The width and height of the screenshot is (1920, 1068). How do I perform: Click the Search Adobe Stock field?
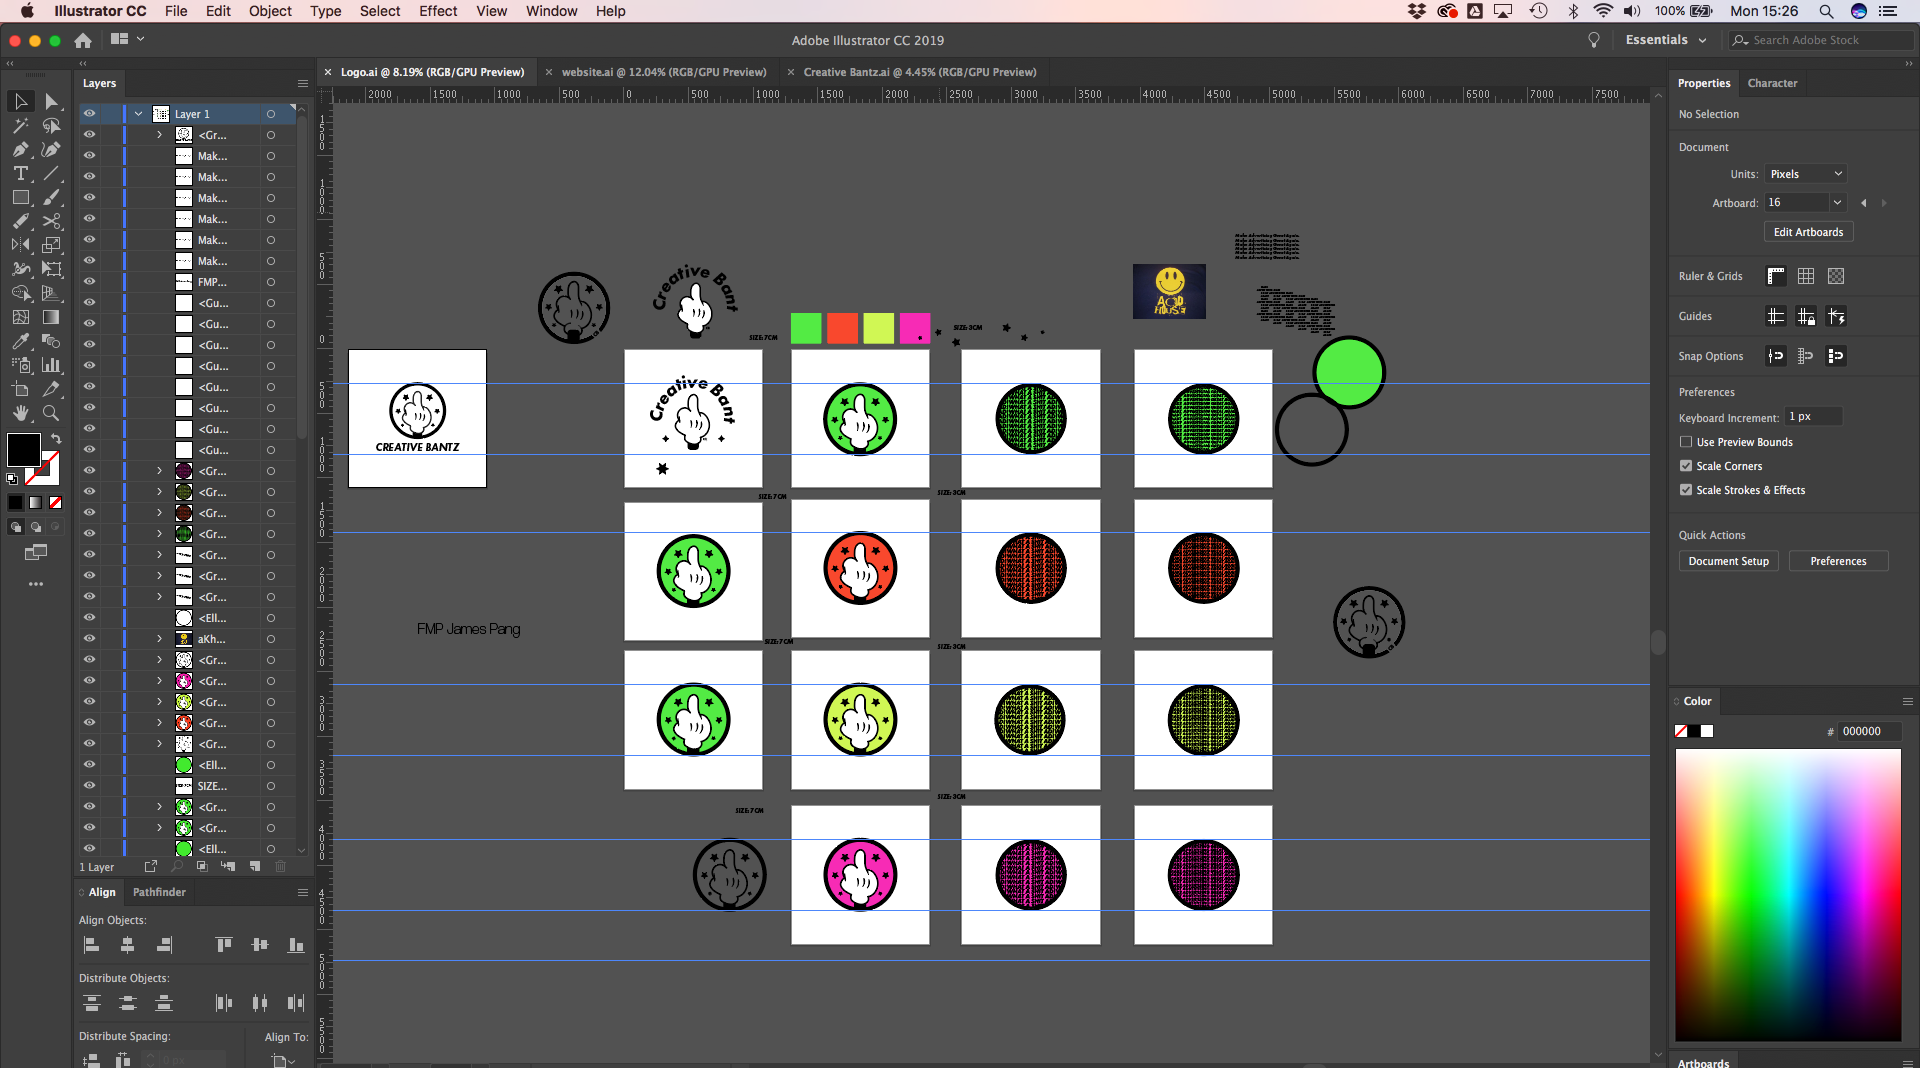click(1822, 40)
